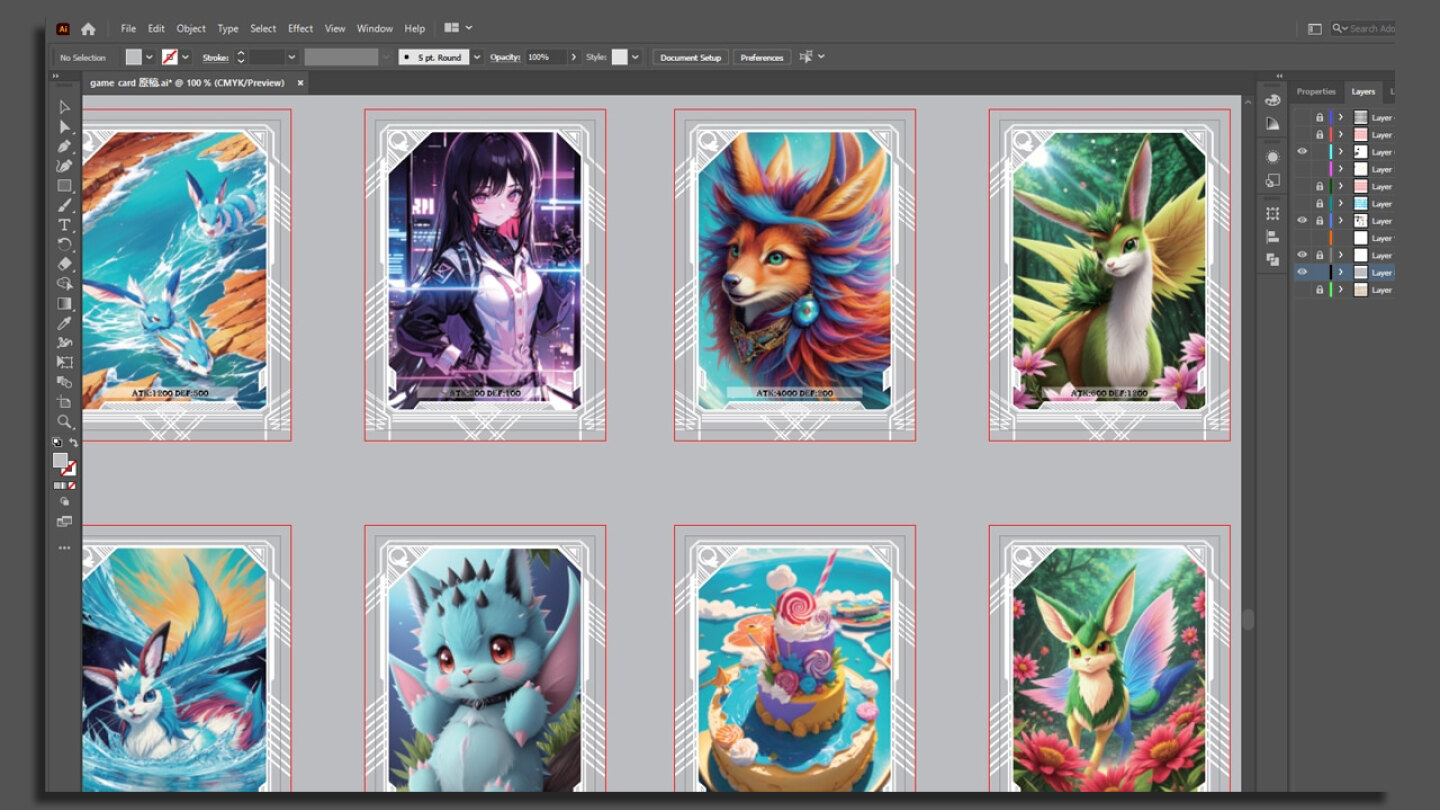Select the Zoom tool magnifier
Screen dimensions: 1440x810
point(65,421)
